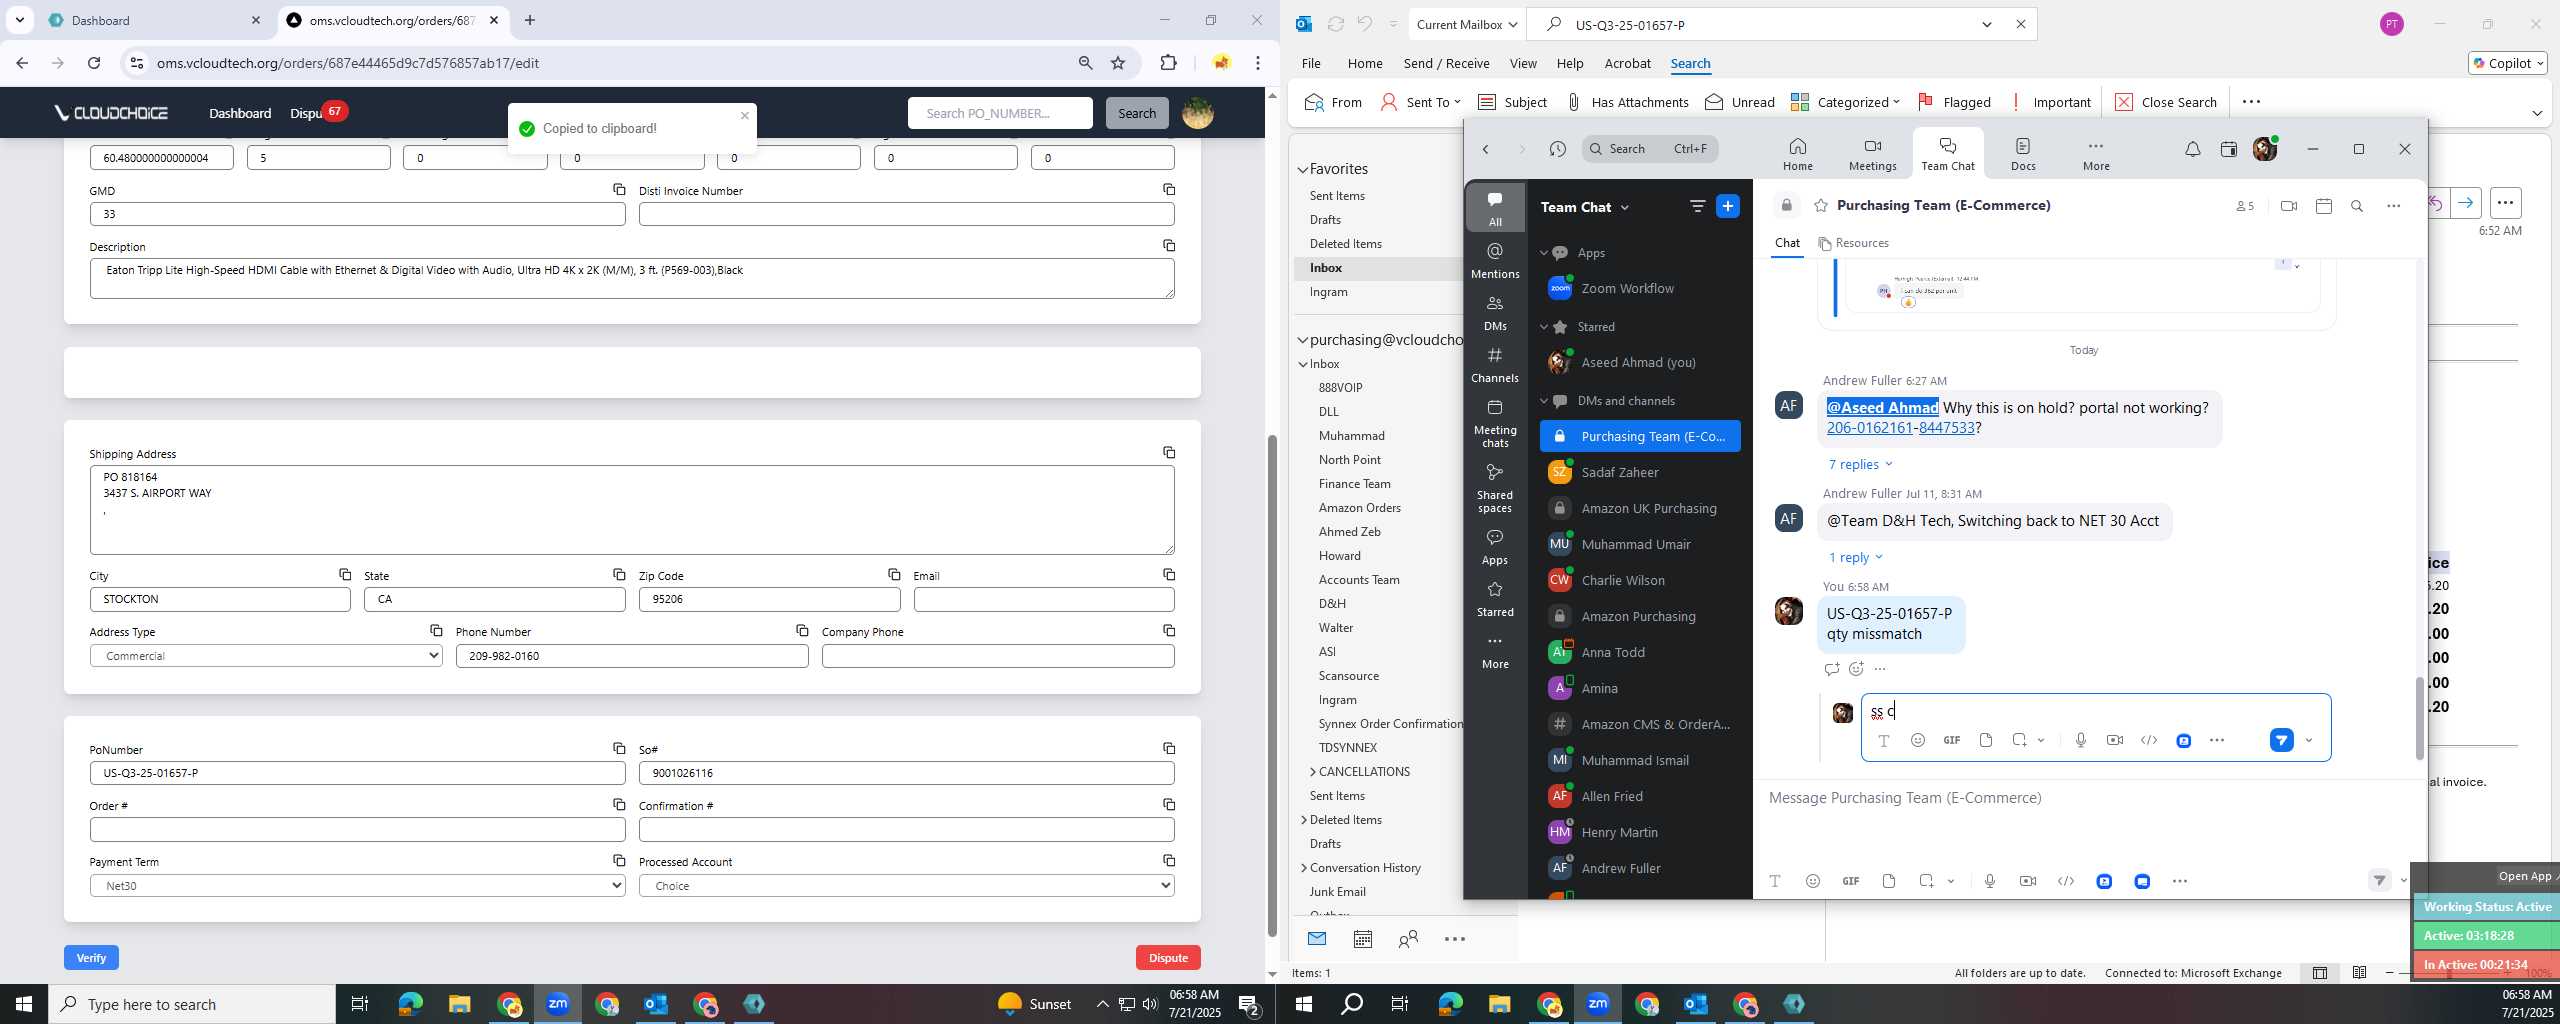
Task: Click the Search button for PO number
Action: pos(1136,113)
